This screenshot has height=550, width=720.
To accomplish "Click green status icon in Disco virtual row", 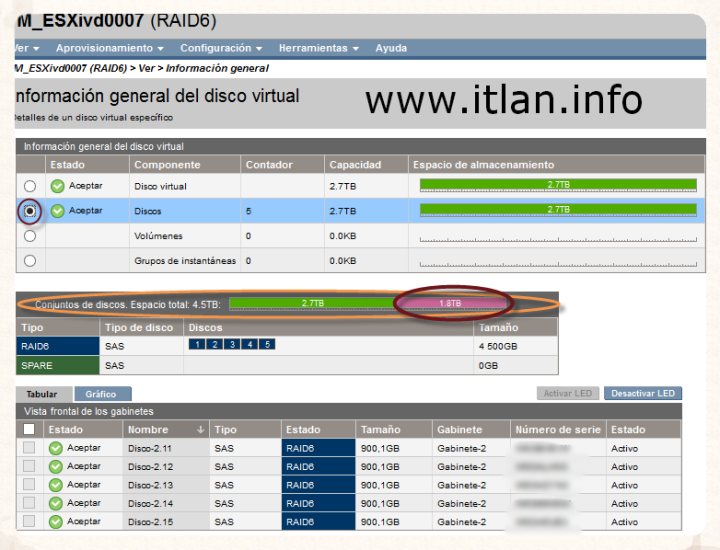I will coord(57,187).
